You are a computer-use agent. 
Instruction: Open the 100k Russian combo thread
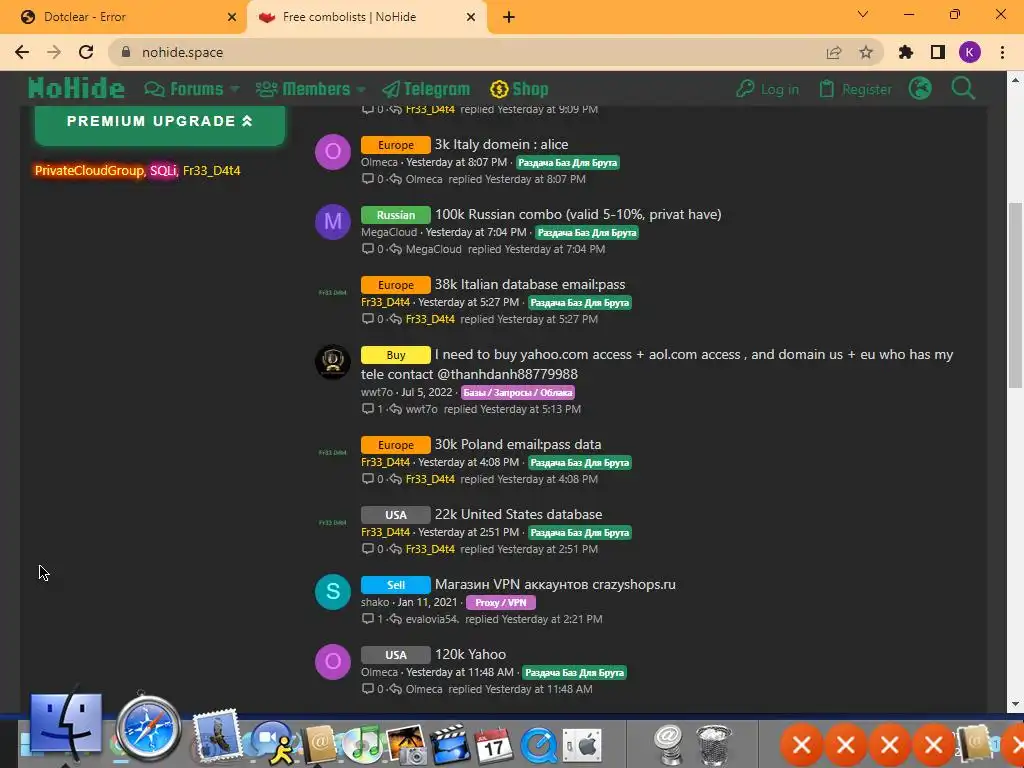click(578, 214)
